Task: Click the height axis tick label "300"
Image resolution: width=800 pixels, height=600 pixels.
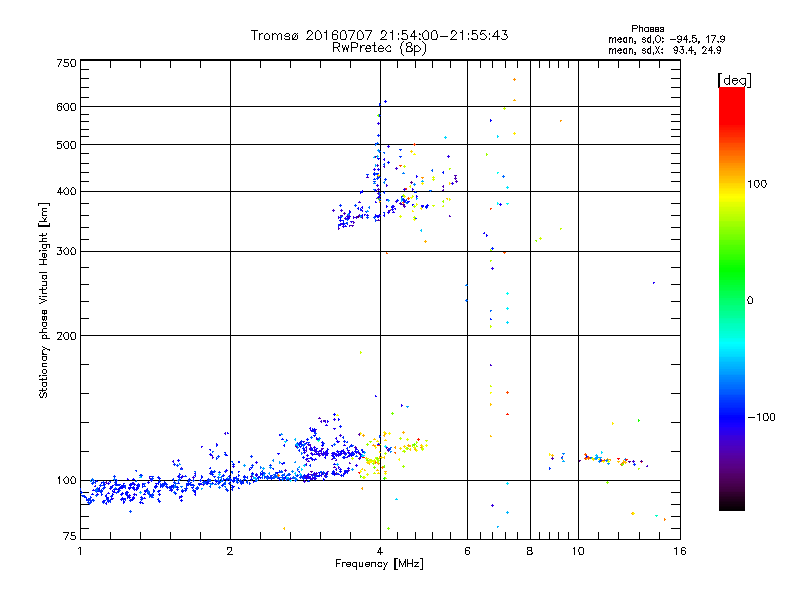Action: (67, 252)
